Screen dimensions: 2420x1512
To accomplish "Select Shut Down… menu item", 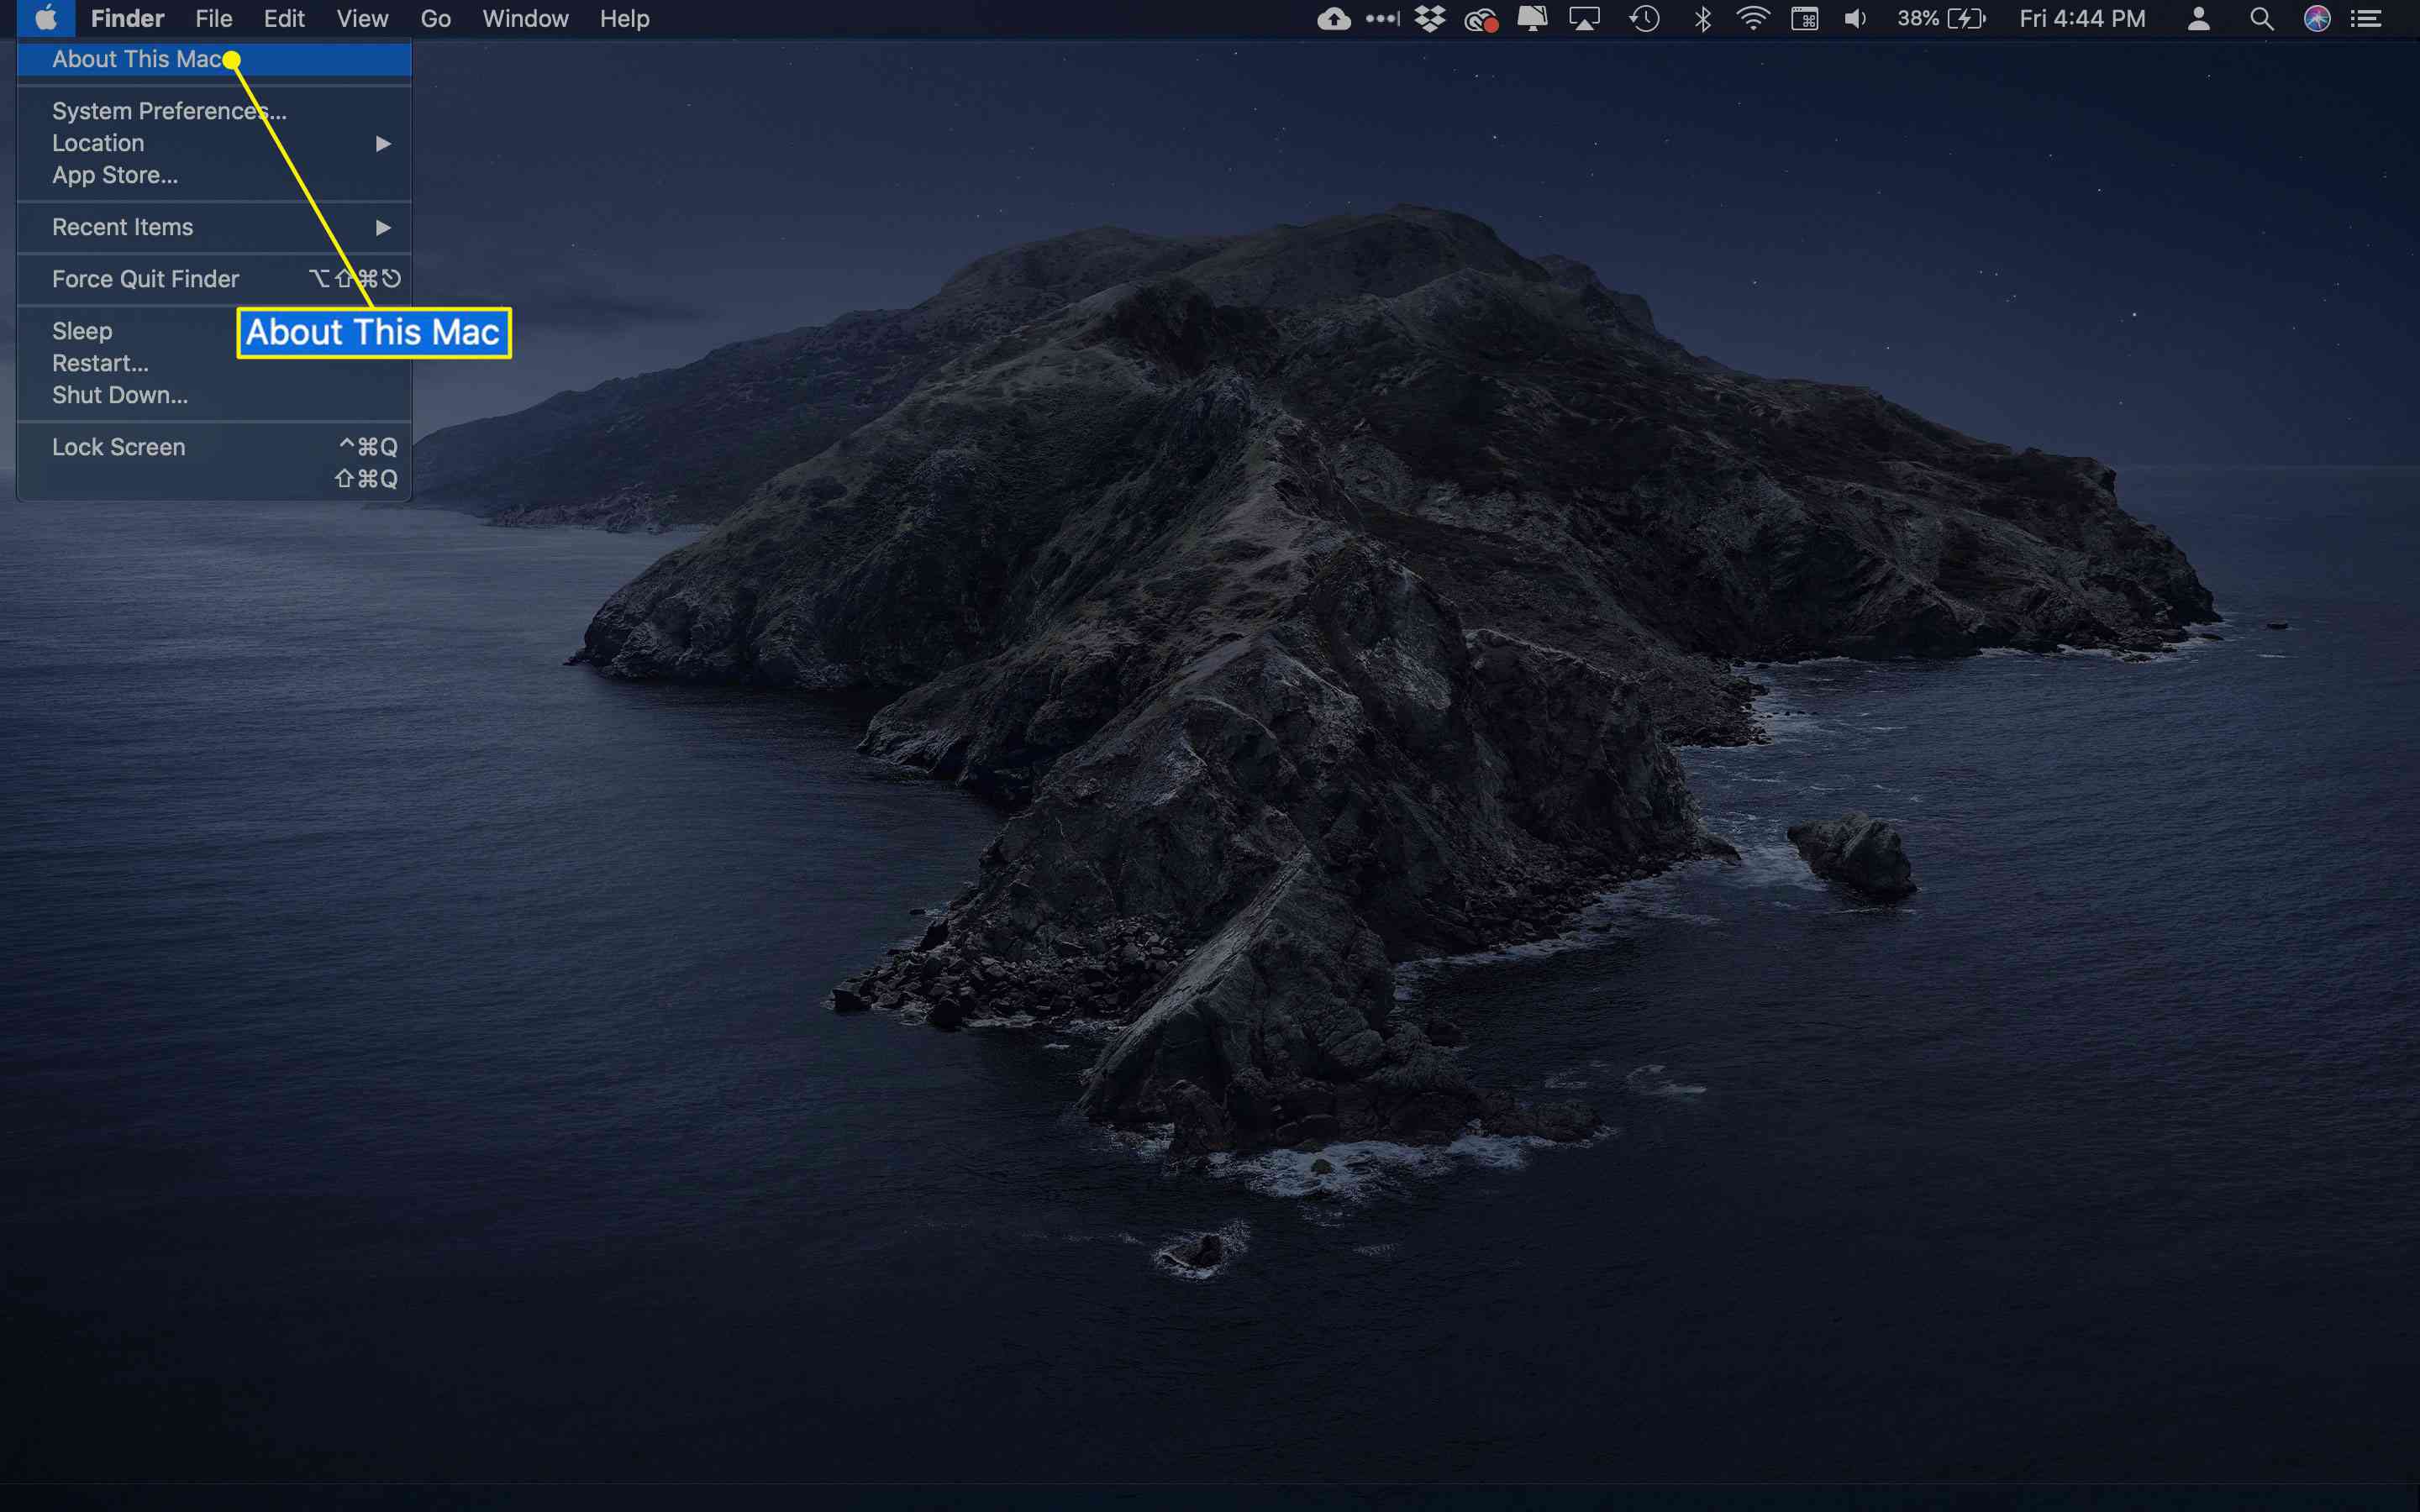I will point(214,395).
